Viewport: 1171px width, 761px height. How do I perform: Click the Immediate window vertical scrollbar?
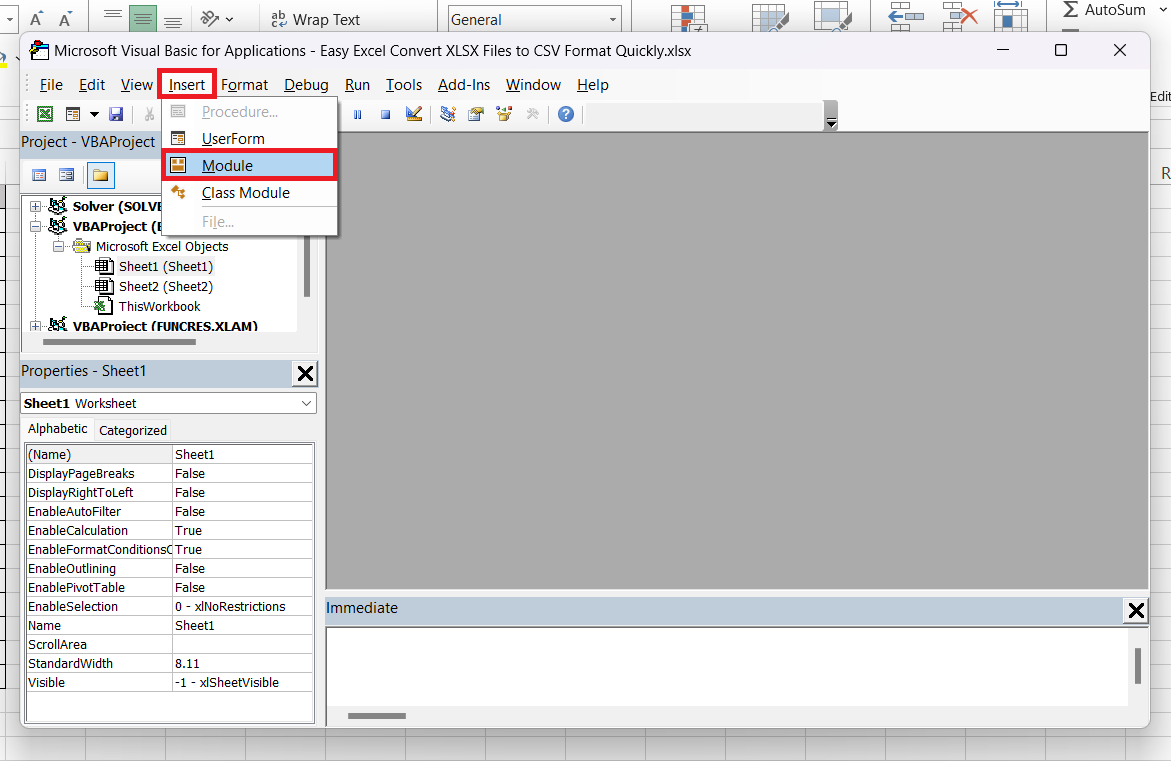coord(1137,665)
